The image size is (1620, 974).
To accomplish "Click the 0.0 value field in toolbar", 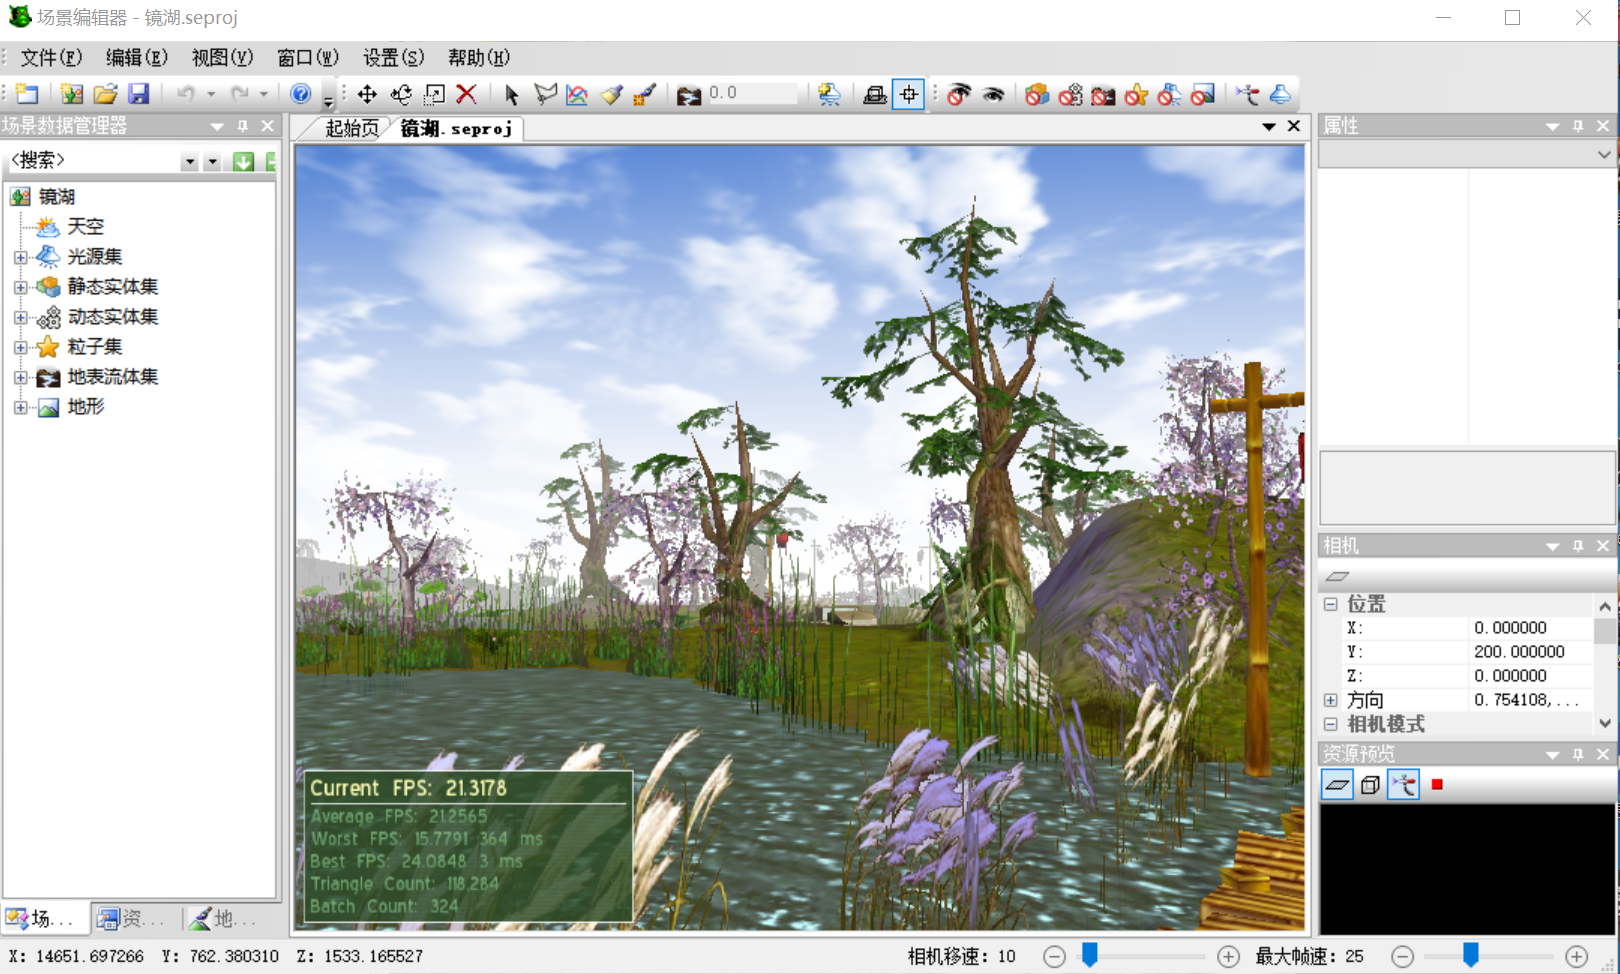I will [752, 94].
